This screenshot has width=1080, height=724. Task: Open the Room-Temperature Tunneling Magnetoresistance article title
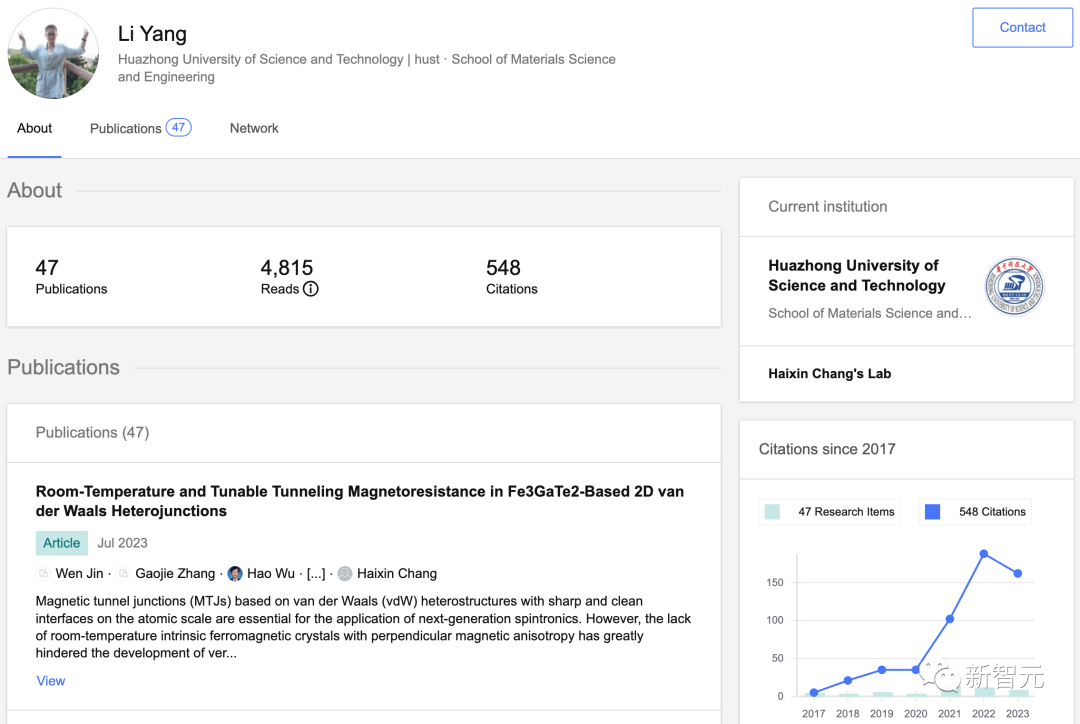point(360,501)
